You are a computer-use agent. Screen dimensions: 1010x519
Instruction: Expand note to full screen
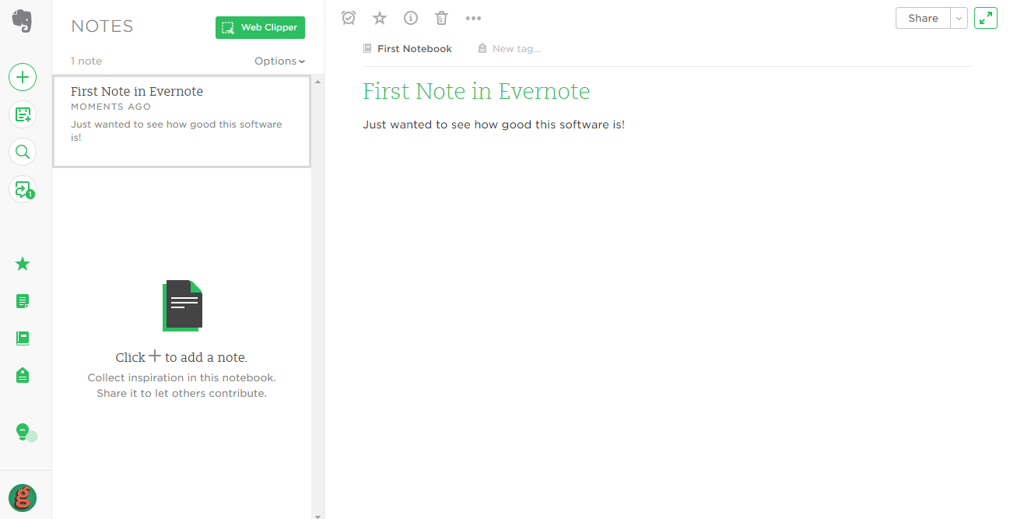(x=986, y=18)
